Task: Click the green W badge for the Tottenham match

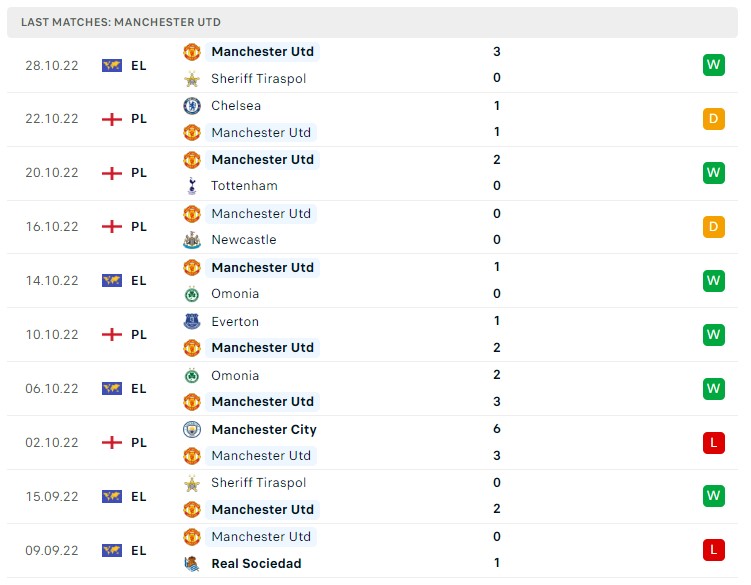Action: pos(713,173)
